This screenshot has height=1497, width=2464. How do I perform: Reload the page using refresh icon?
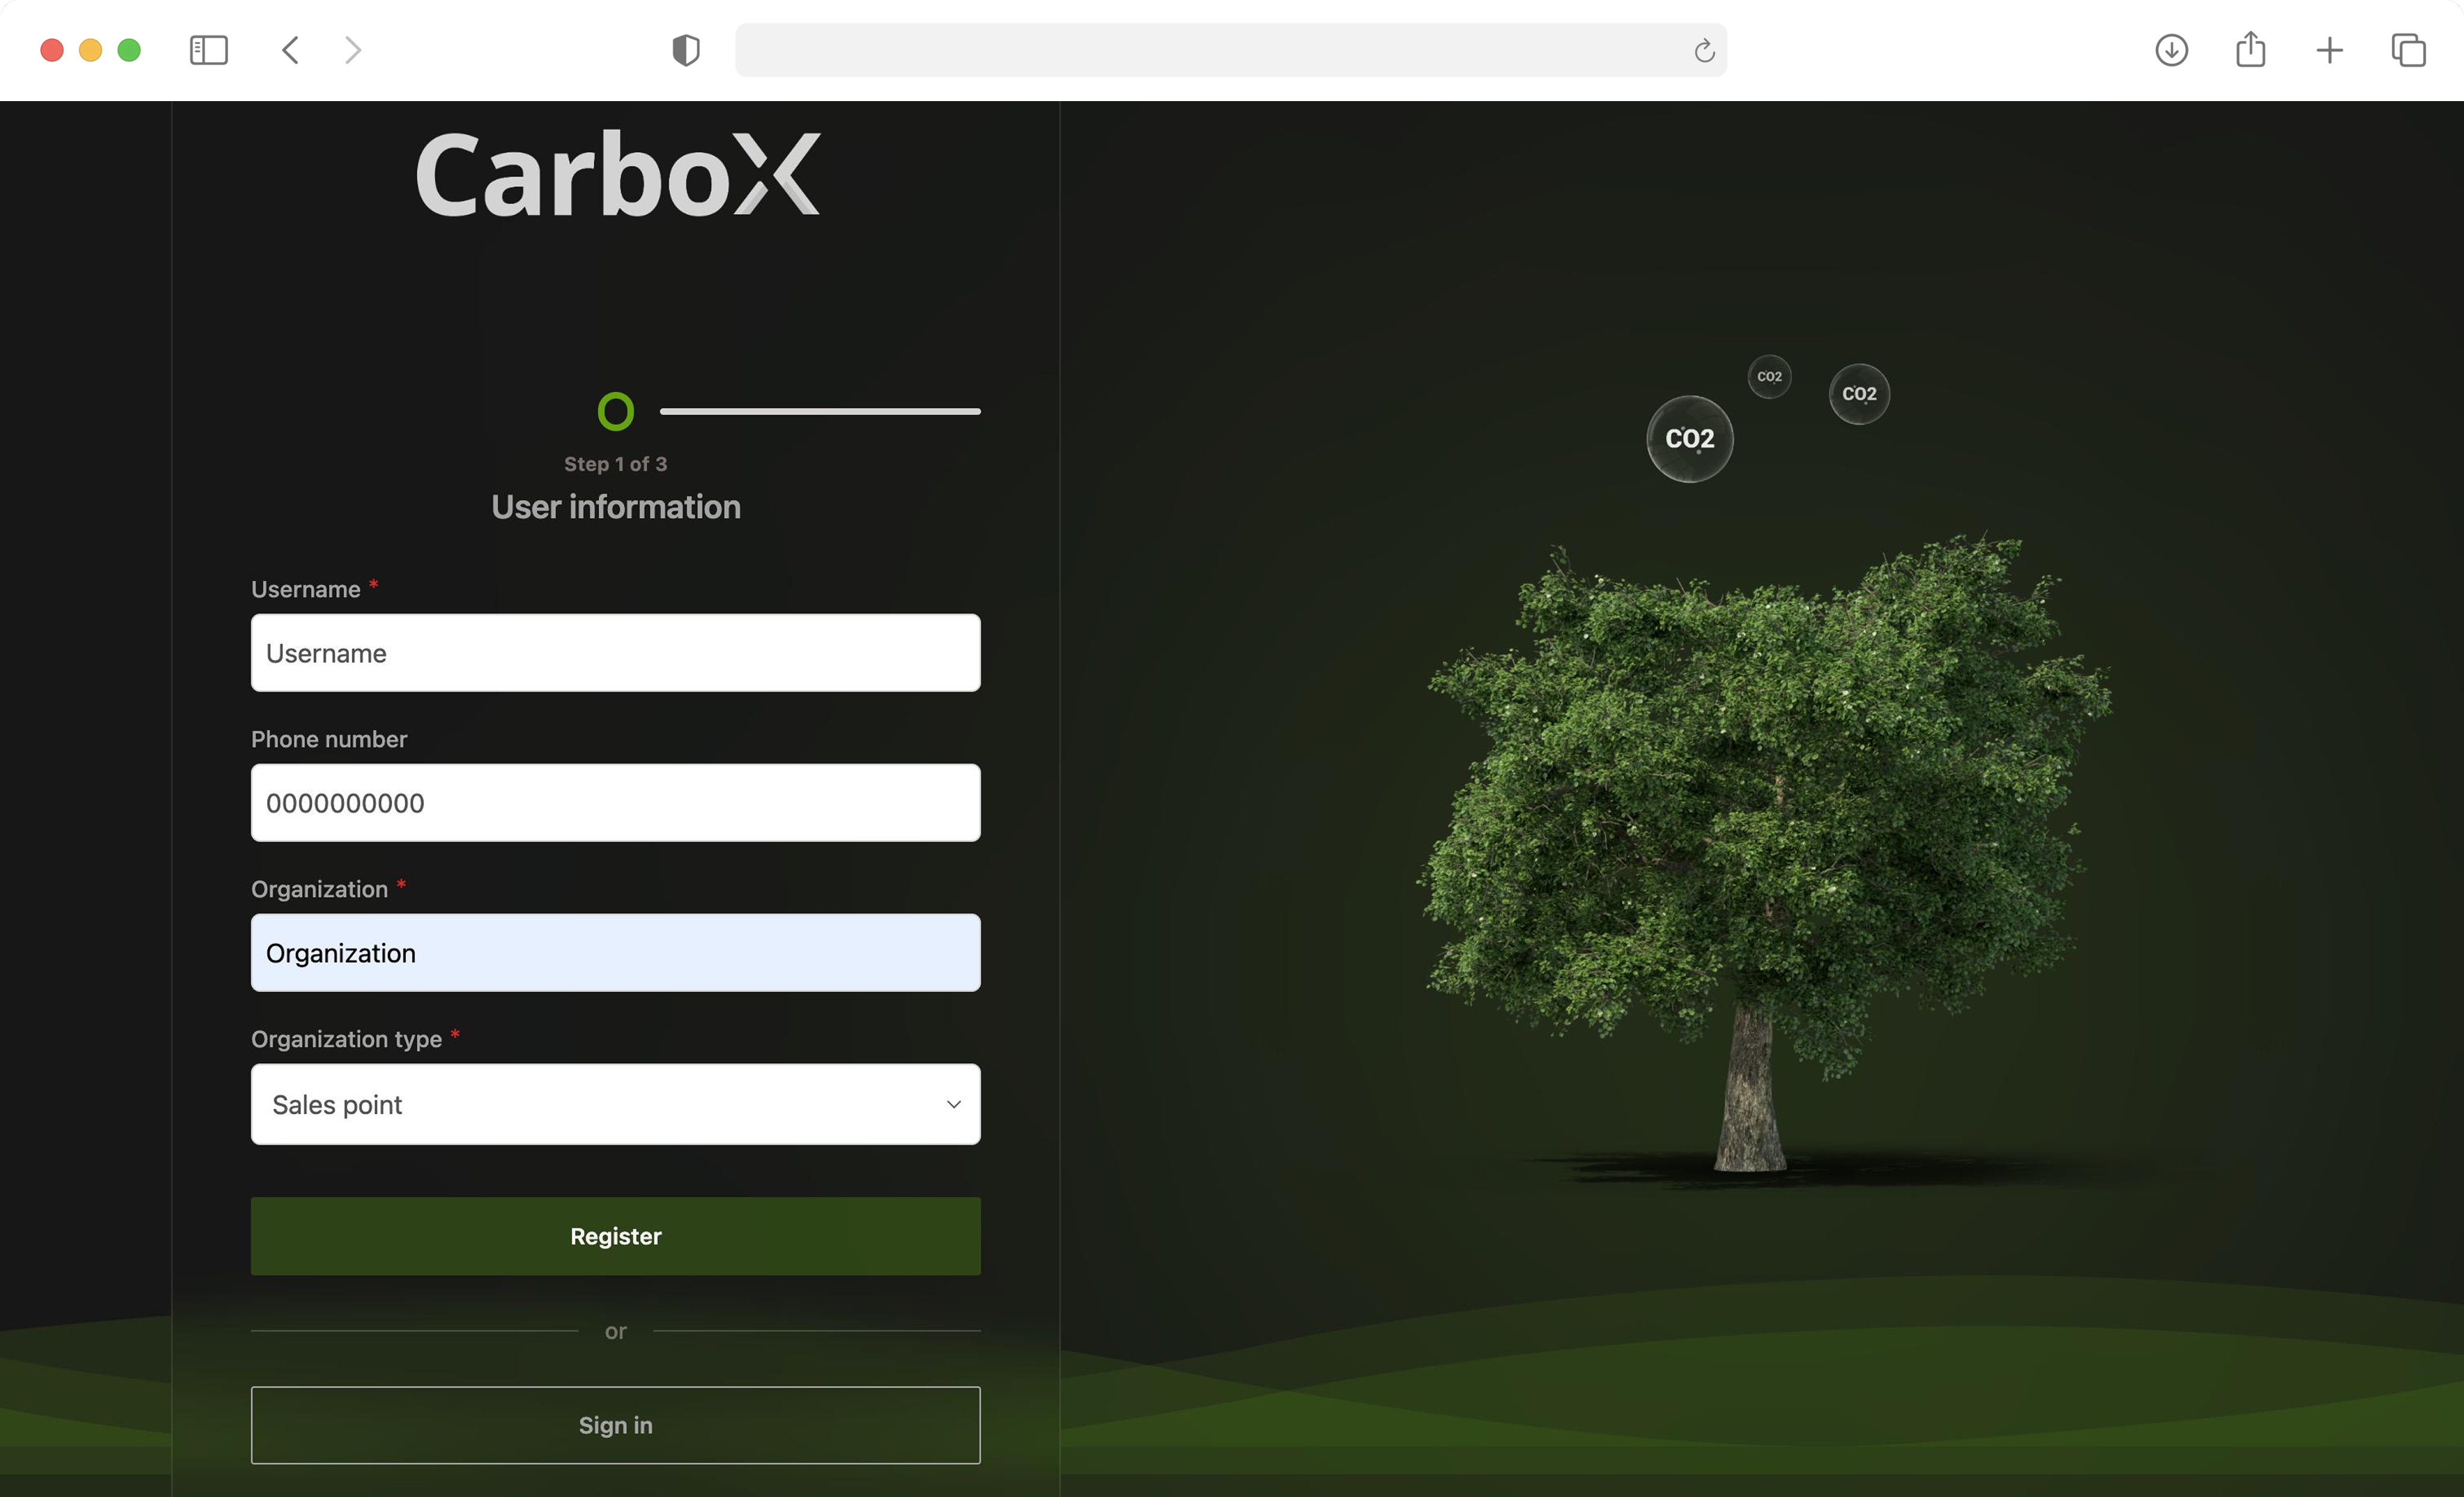pyautogui.click(x=1704, y=50)
